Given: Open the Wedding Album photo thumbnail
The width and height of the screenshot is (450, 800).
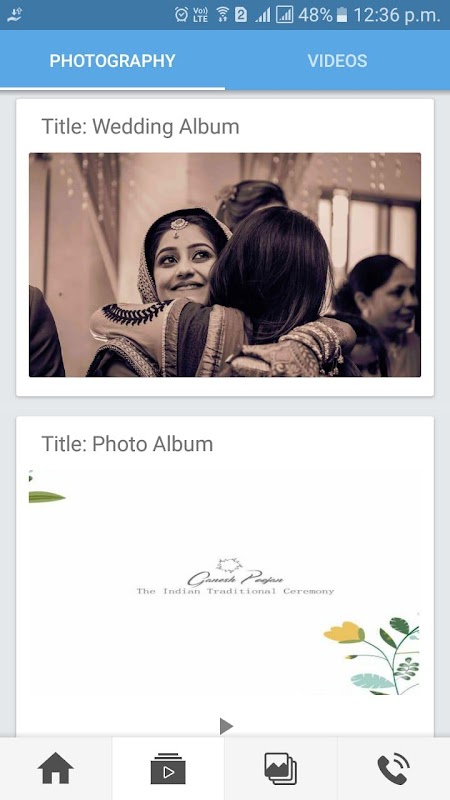Looking at the screenshot, I should pos(225,265).
